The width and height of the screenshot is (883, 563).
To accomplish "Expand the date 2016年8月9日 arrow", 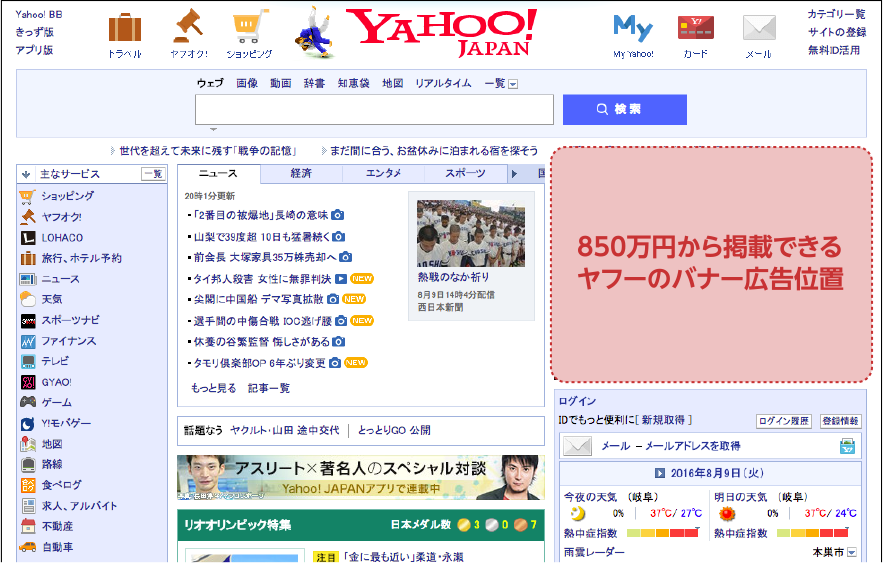I will click(660, 473).
